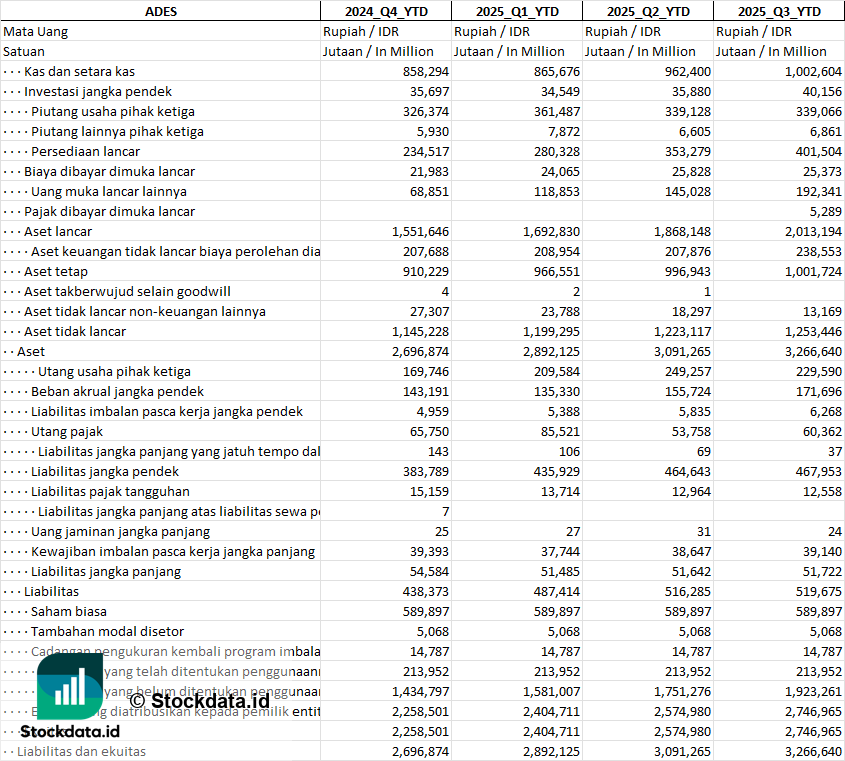Click the 2025_Q3_YTD column header
Viewport: 845px width, 761px height.
[779, 11]
